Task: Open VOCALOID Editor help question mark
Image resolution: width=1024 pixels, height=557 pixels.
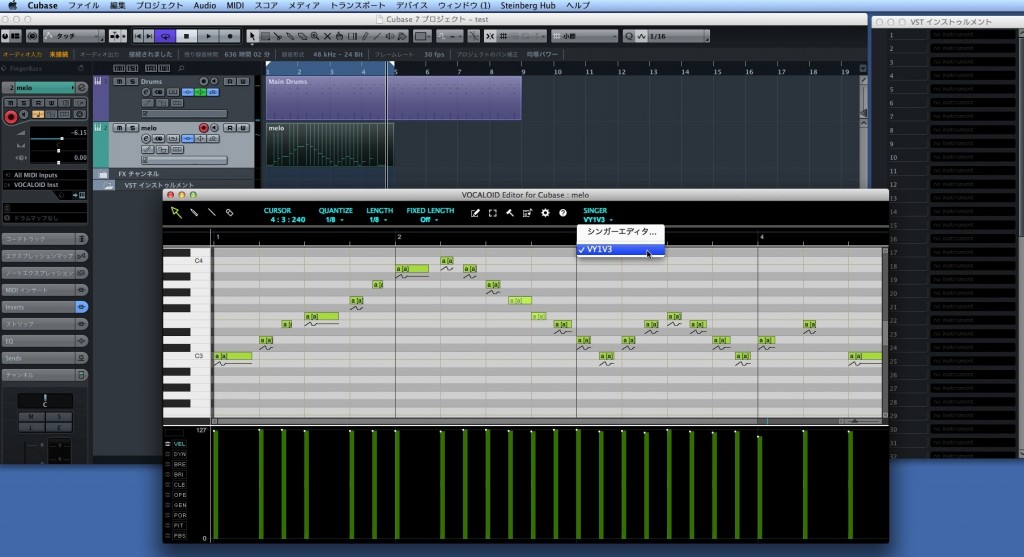Action: tap(563, 213)
